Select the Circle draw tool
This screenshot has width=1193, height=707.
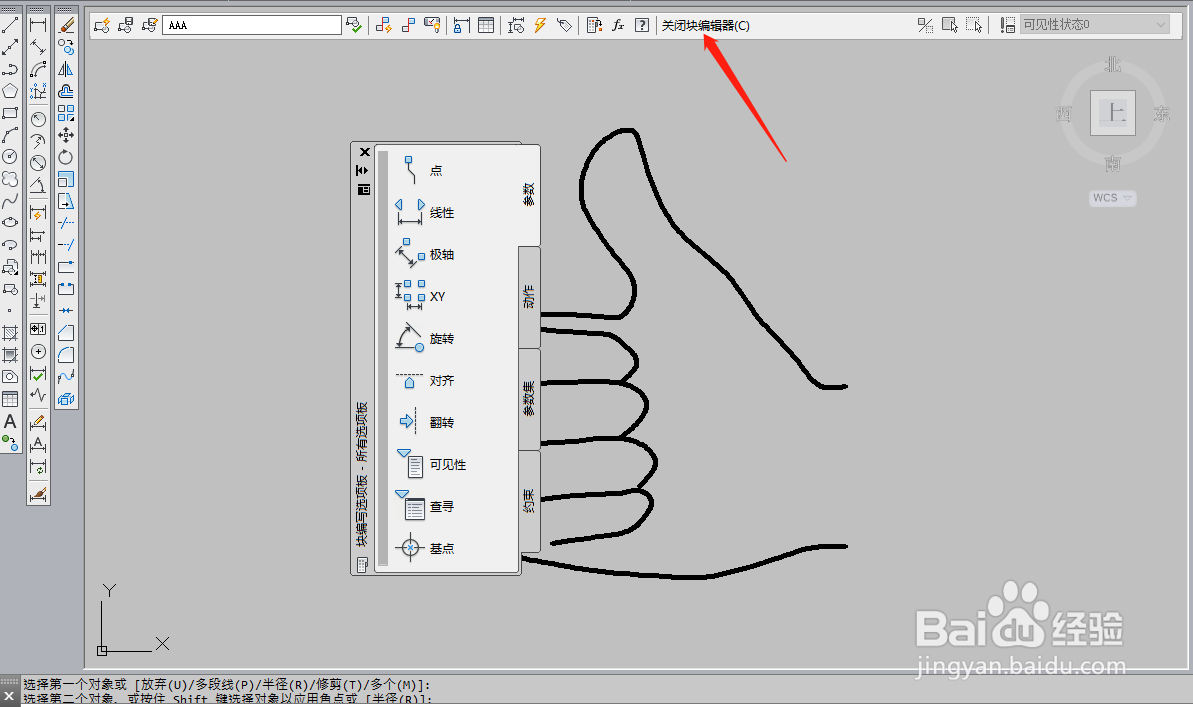point(10,157)
